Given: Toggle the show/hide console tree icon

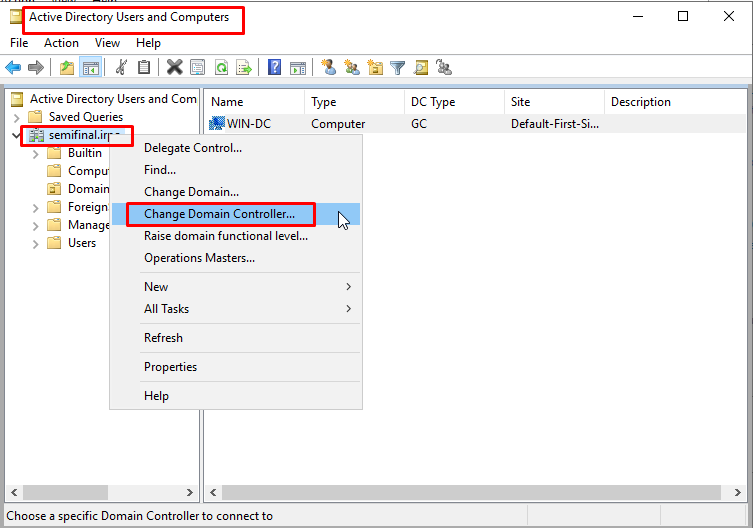Looking at the screenshot, I should click(91, 68).
